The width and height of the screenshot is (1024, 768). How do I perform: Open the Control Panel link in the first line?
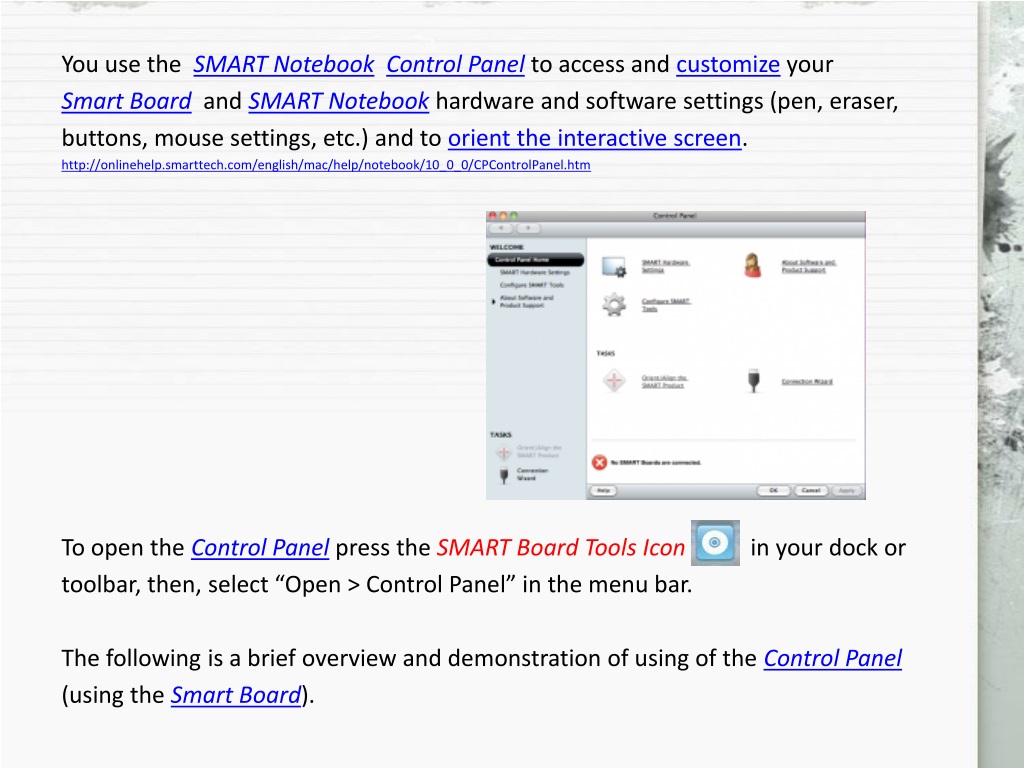pos(455,64)
